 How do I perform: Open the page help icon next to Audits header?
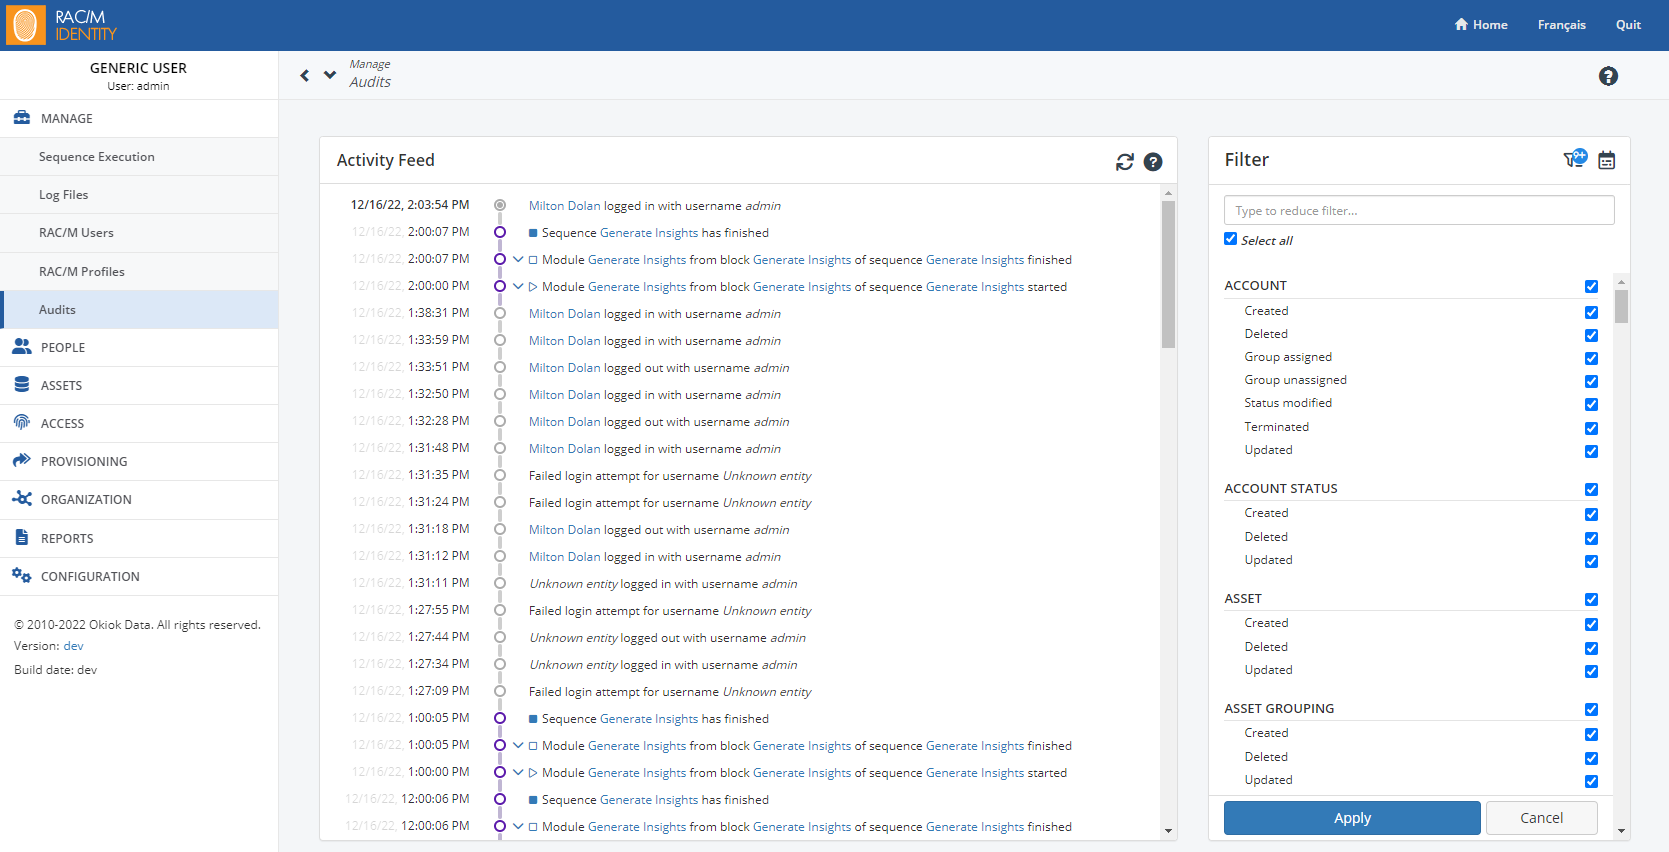point(1608,76)
